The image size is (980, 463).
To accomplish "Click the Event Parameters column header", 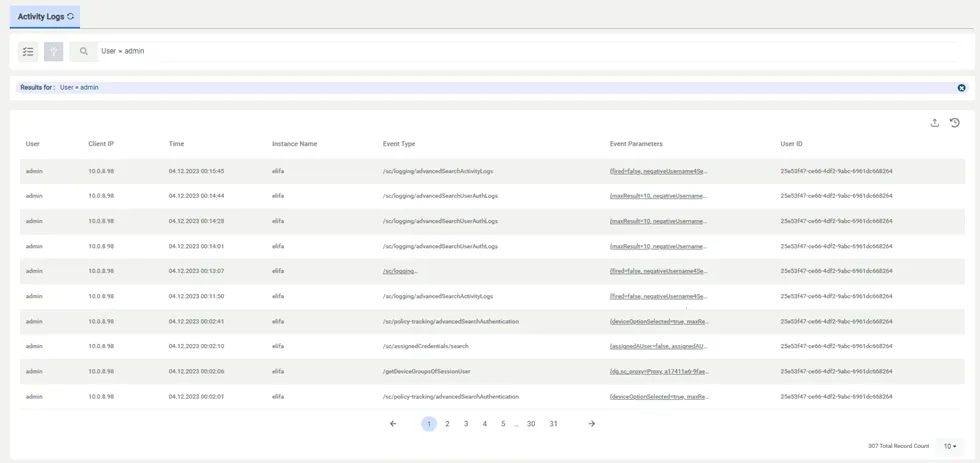I will [636, 144].
